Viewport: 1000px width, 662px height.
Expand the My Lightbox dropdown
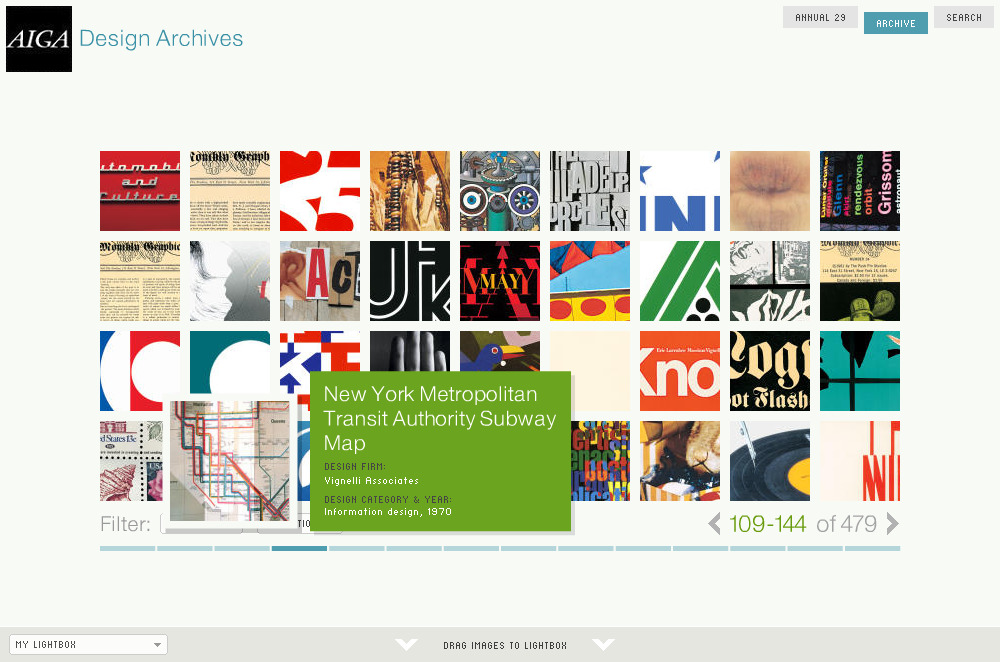tap(89, 644)
